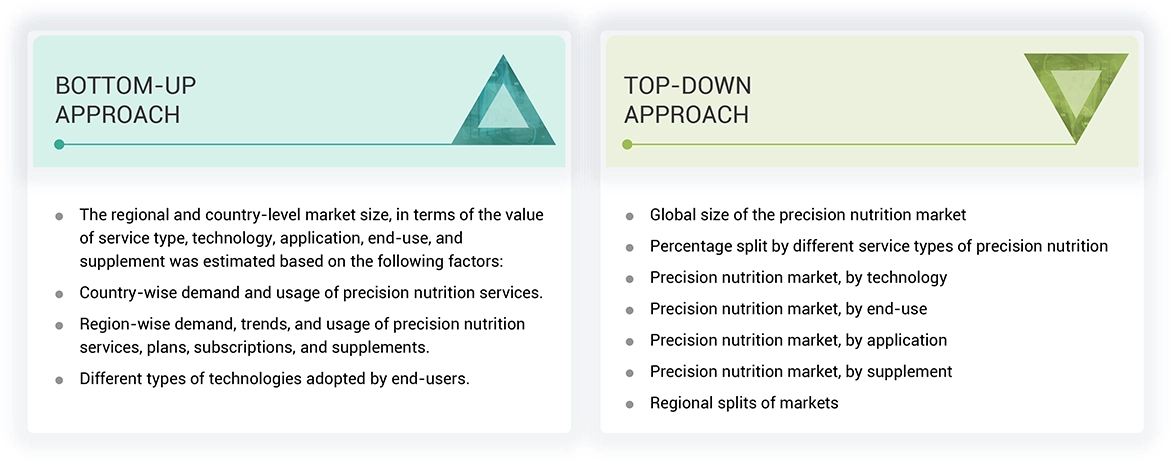1170x462 pixels.
Task: Click 'Different types of technologies adopted' text
Action: coord(273,379)
